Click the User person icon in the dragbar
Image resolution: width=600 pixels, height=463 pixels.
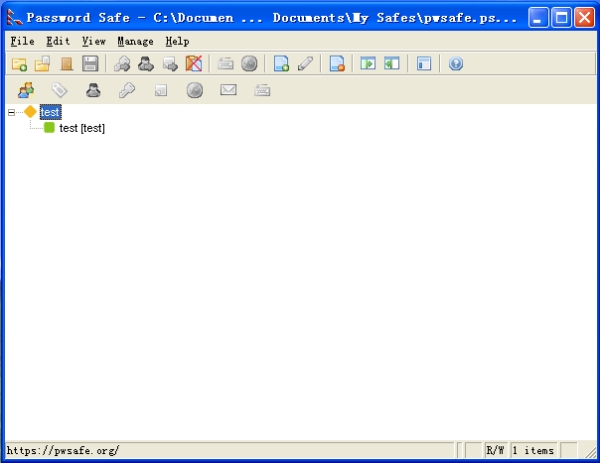pos(93,90)
